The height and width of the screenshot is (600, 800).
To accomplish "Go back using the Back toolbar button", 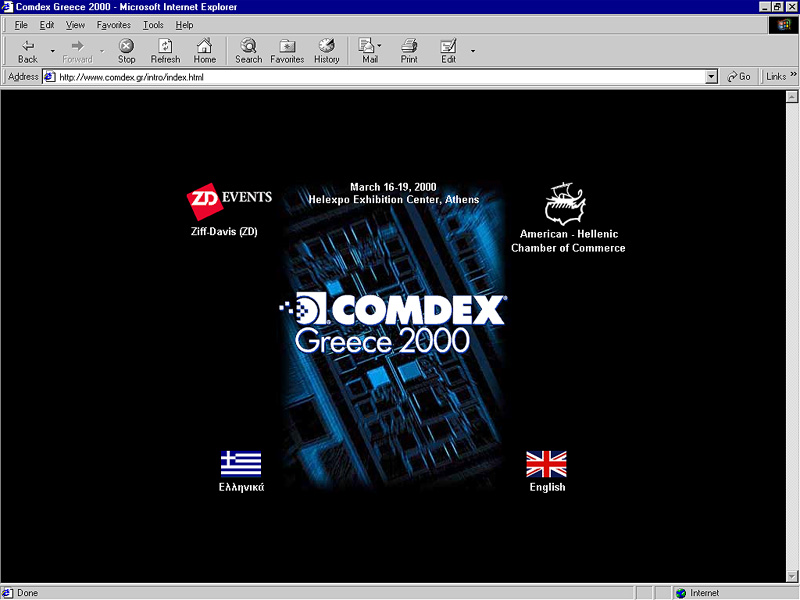I will click(28, 51).
